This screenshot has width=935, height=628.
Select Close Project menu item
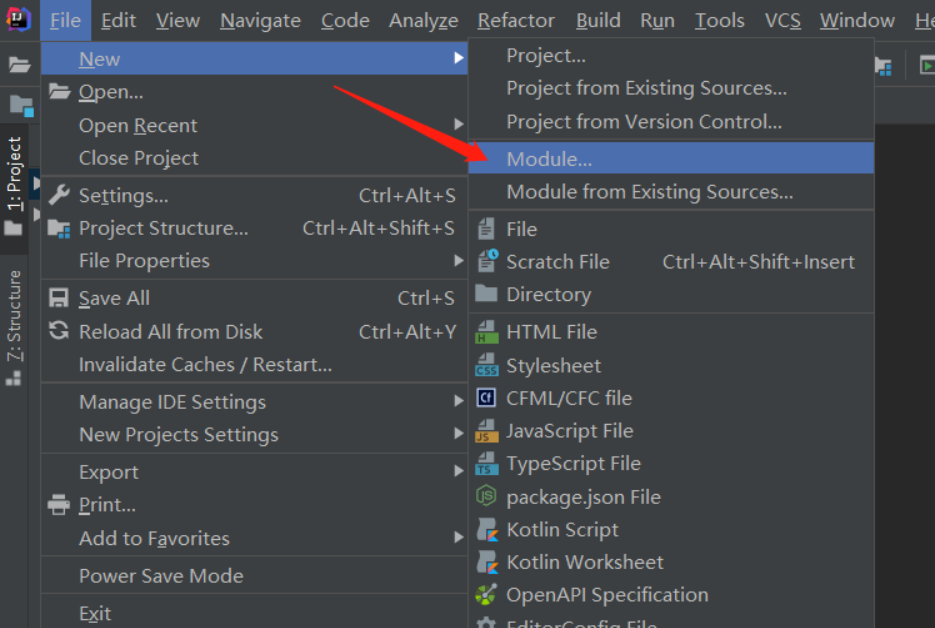[x=254, y=158]
